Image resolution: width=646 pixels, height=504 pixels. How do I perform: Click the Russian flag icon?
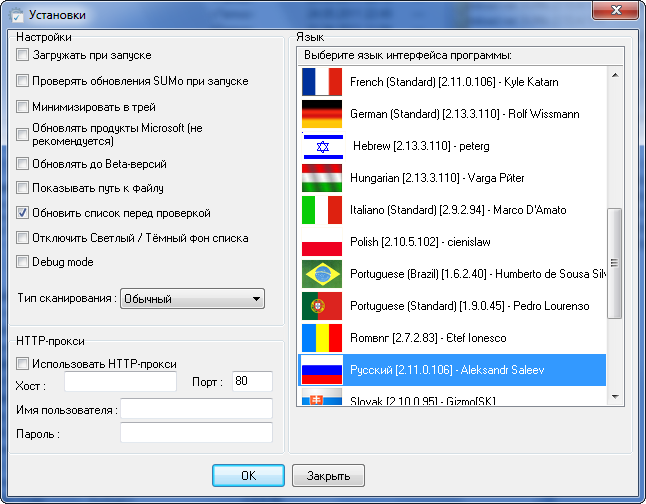[322, 370]
